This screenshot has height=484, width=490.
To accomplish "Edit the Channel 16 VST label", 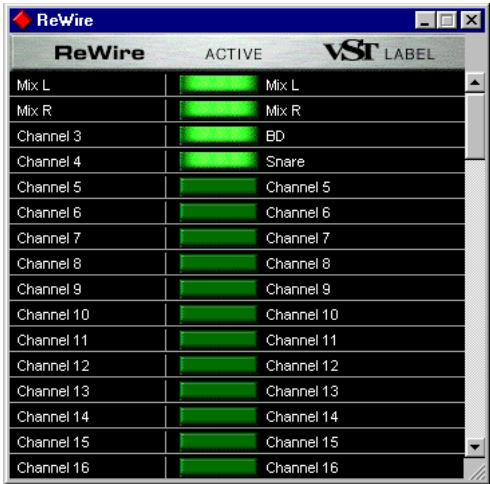I will pyautogui.click(x=302, y=468).
